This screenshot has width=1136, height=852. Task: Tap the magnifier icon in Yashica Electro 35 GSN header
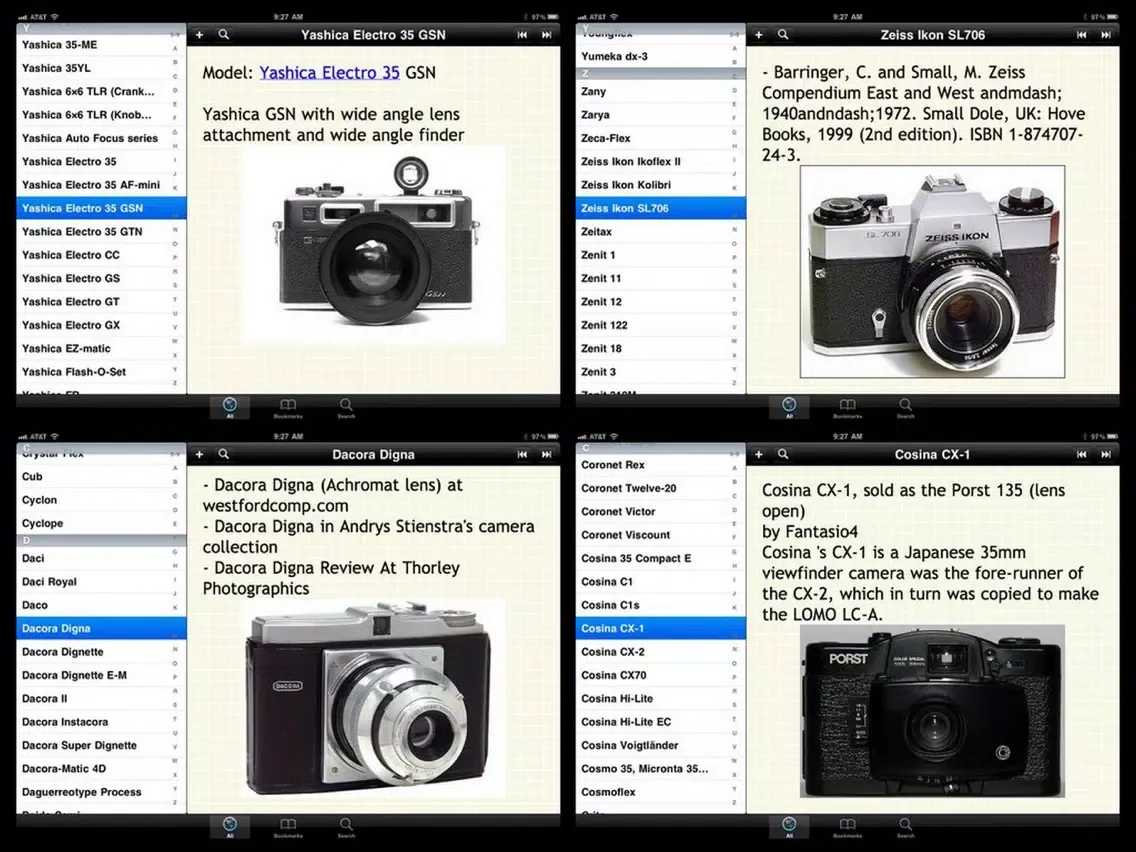pos(224,35)
